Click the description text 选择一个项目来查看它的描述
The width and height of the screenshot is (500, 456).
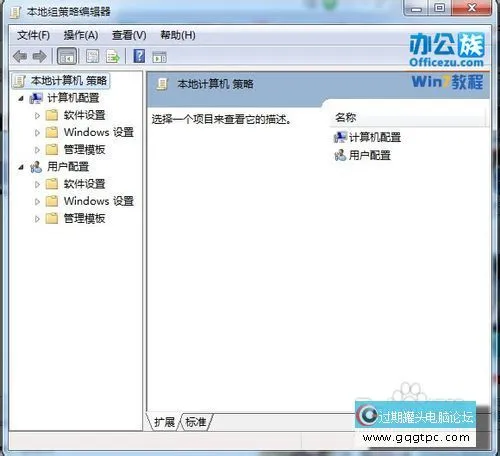221,119
